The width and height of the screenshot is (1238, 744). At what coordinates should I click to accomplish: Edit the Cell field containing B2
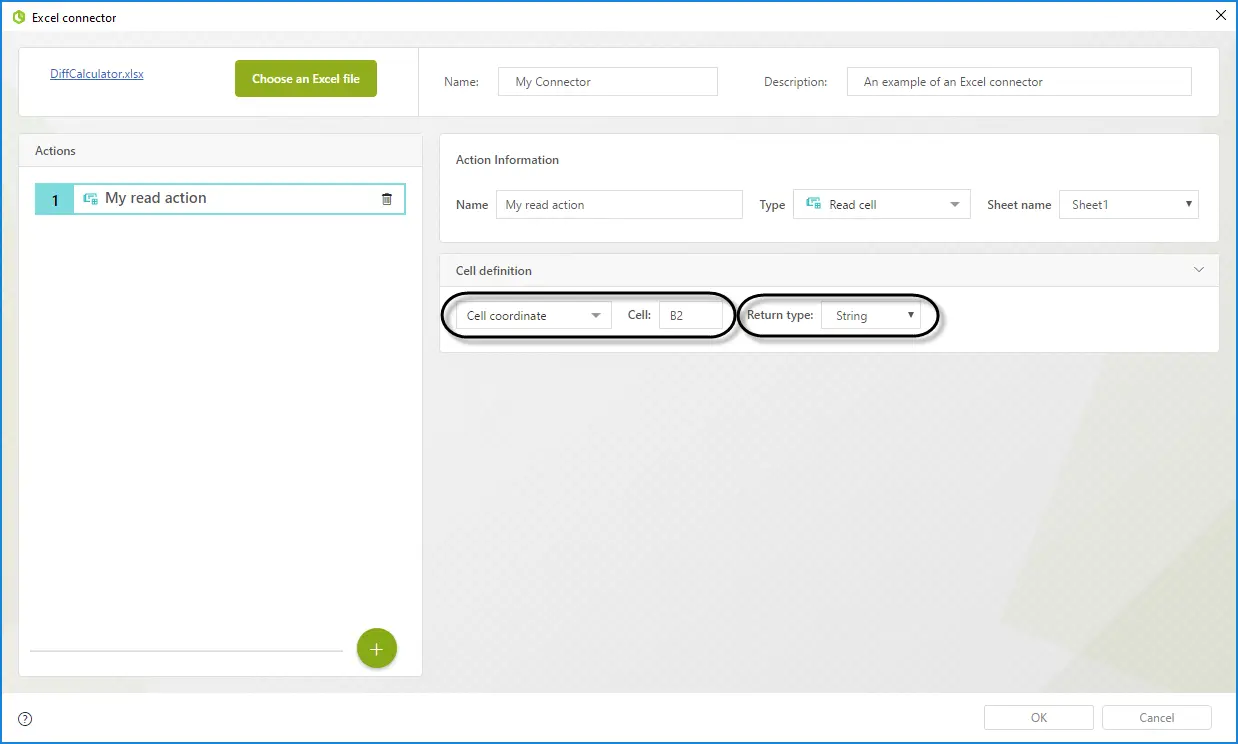coord(690,316)
